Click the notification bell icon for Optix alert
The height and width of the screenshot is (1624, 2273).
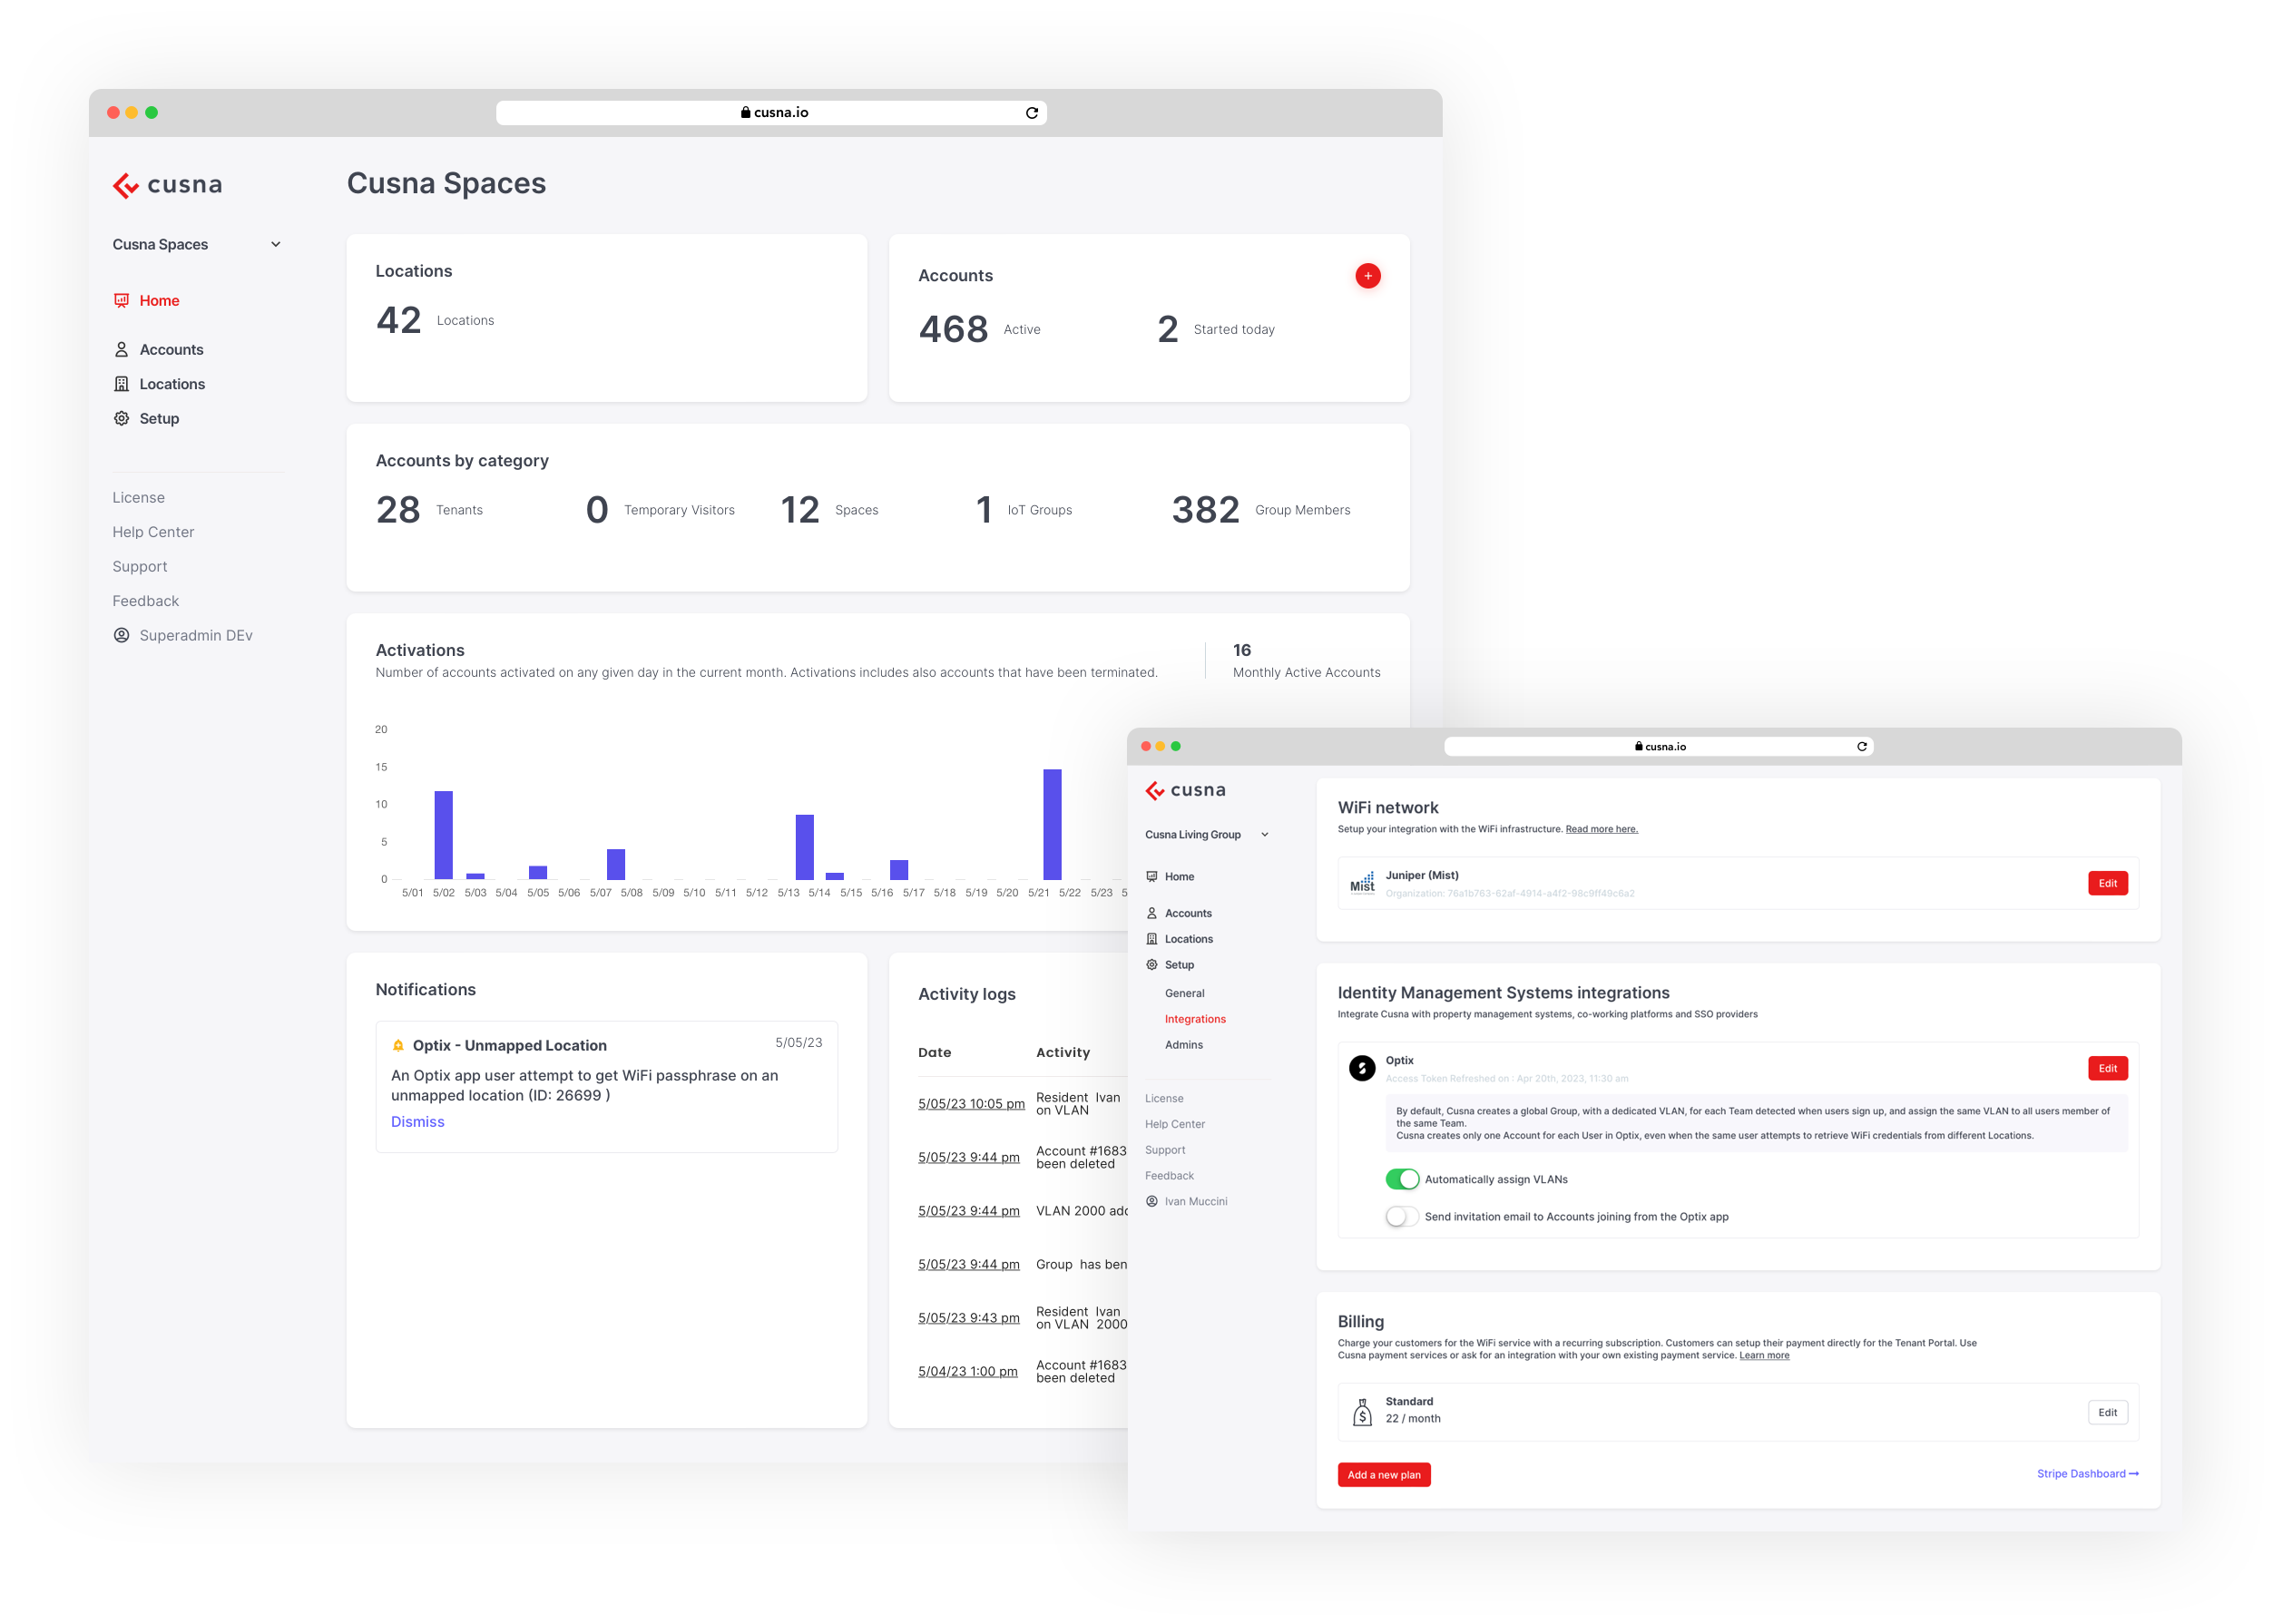pyautogui.click(x=398, y=1045)
